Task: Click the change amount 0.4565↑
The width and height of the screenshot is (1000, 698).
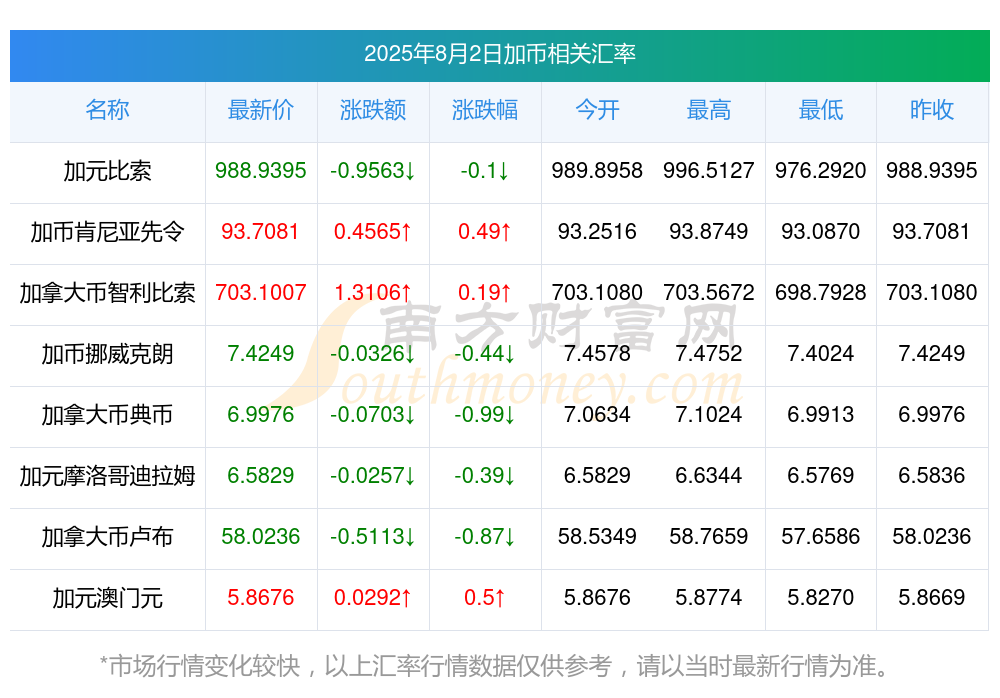Action: [x=373, y=232]
